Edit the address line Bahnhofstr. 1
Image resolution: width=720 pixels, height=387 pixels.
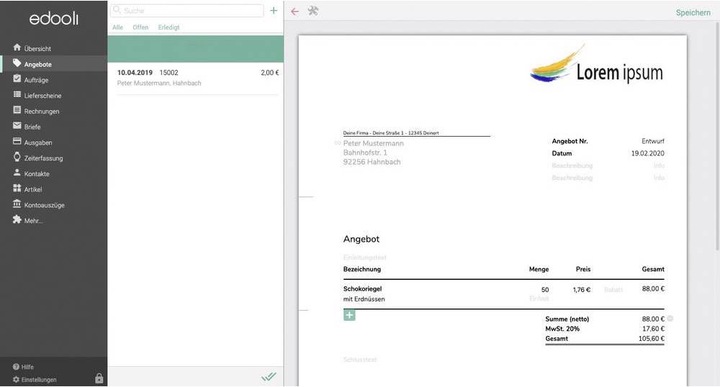(365, 152)
